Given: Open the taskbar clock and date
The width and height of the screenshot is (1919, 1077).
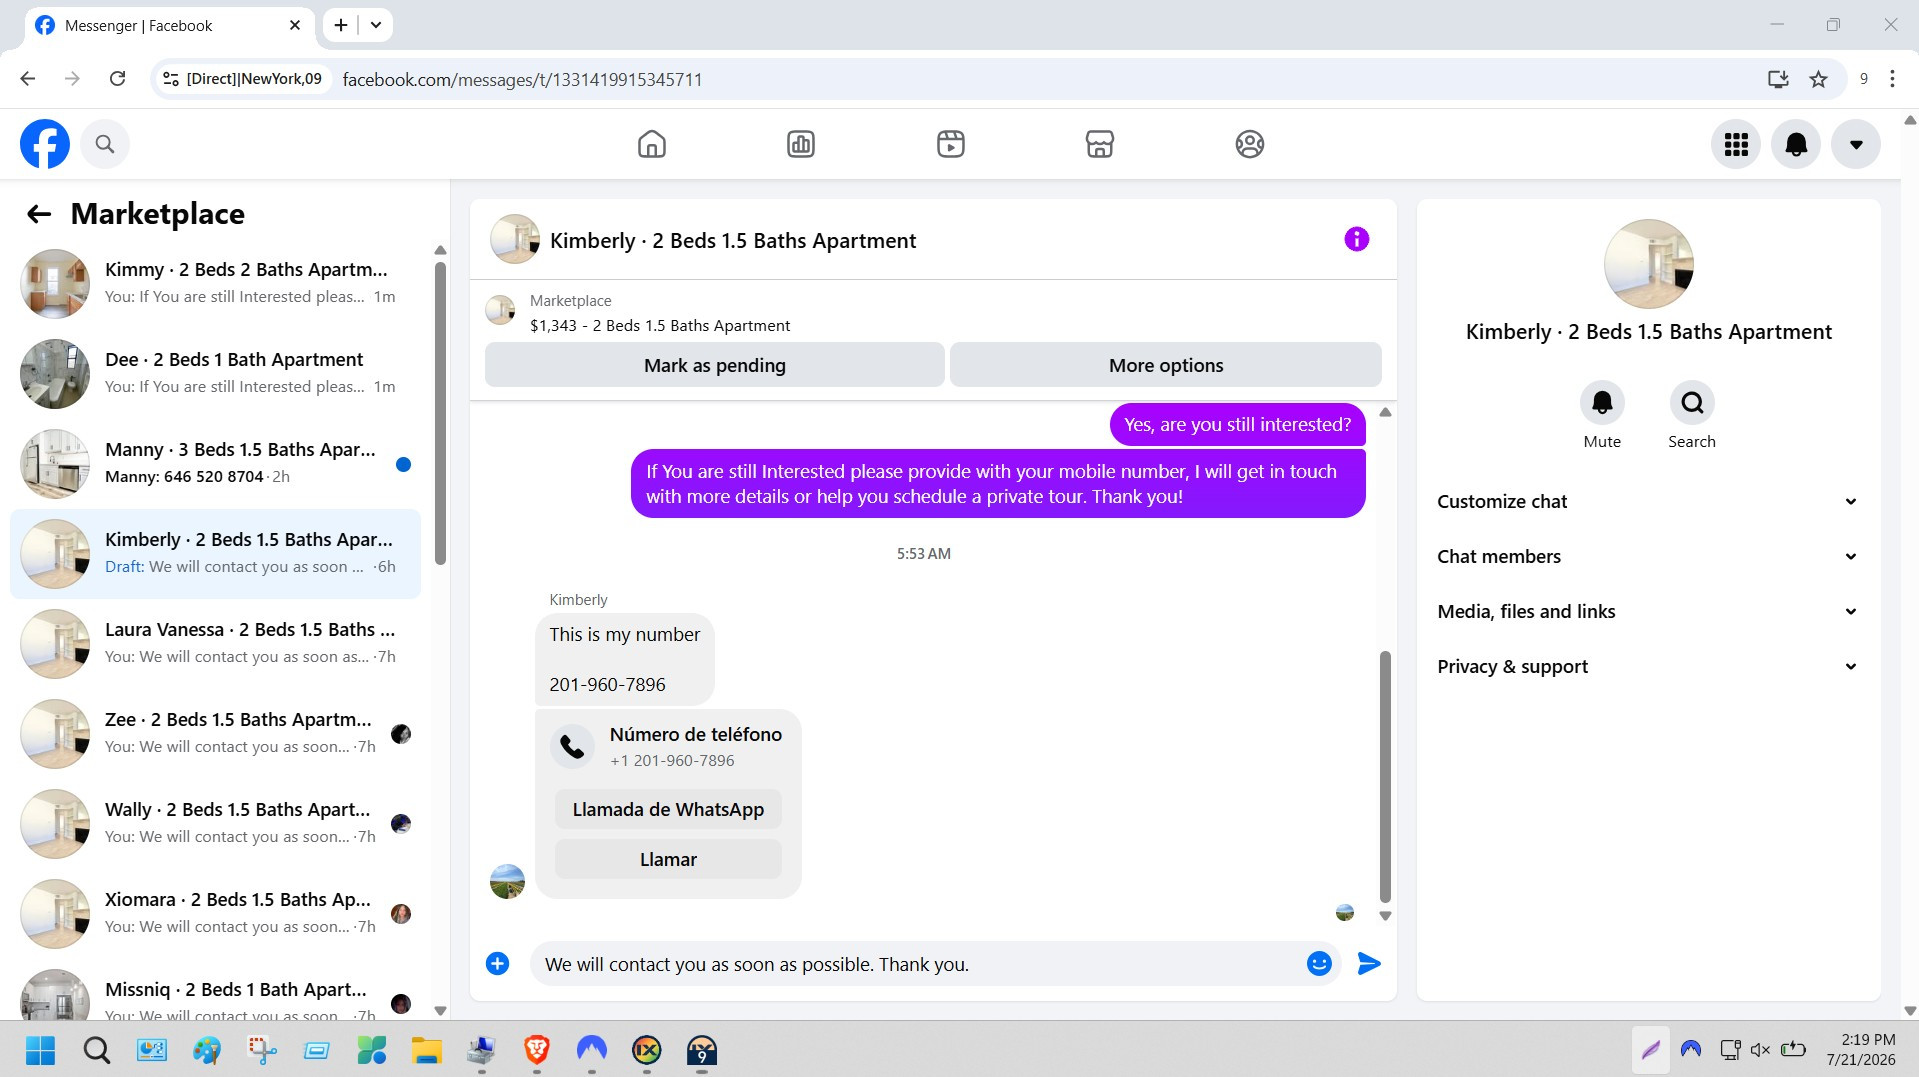Looking at the screenshot, I should click(x=1861, y=1050).
